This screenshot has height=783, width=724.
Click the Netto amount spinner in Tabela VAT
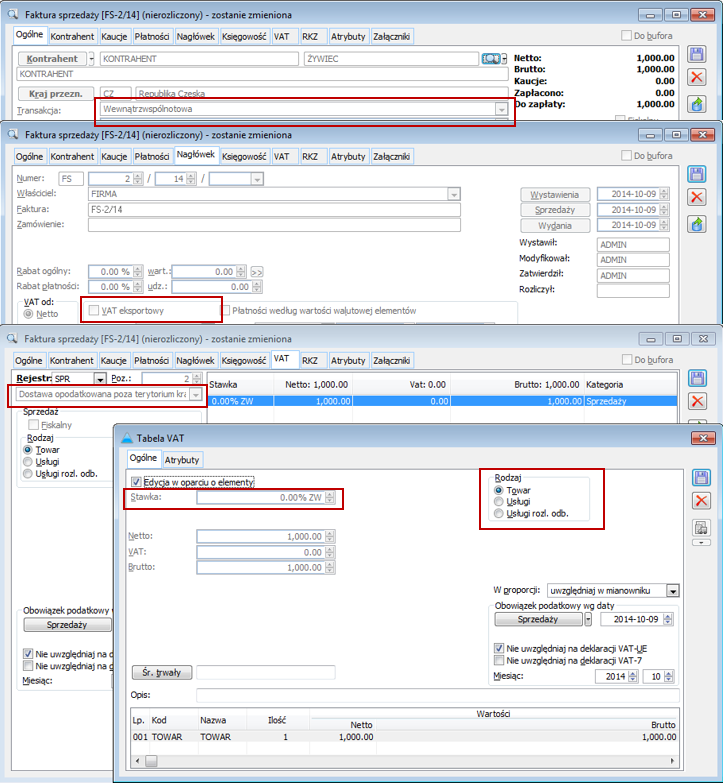pyautogui.click(x=330, y=536)
